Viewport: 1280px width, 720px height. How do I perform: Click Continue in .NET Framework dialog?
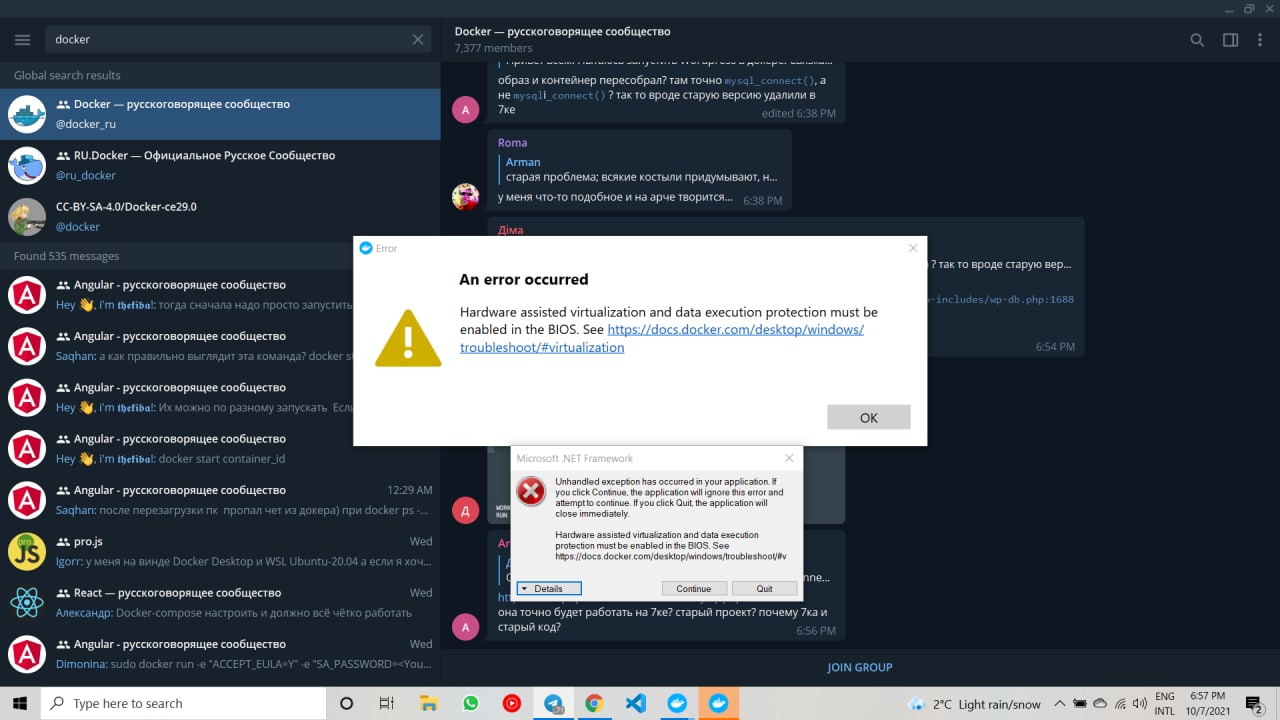tap(694, 589)
